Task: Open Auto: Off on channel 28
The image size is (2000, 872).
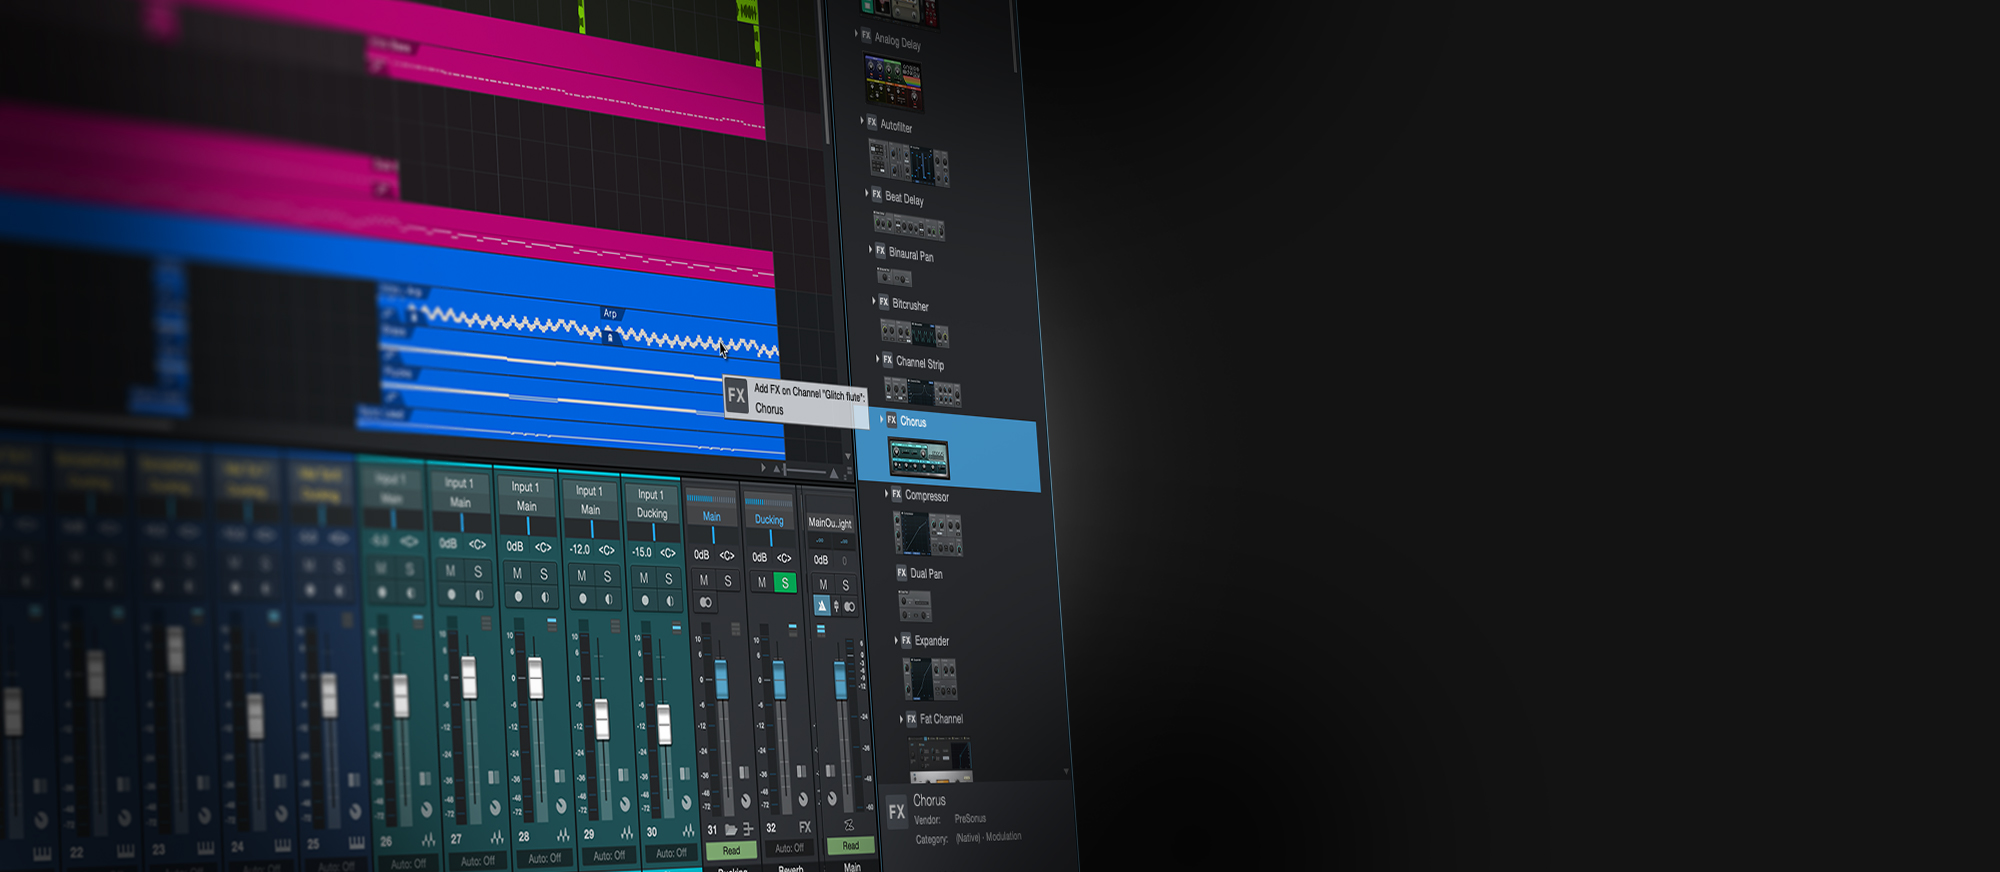Action: (x=544, y=858)
